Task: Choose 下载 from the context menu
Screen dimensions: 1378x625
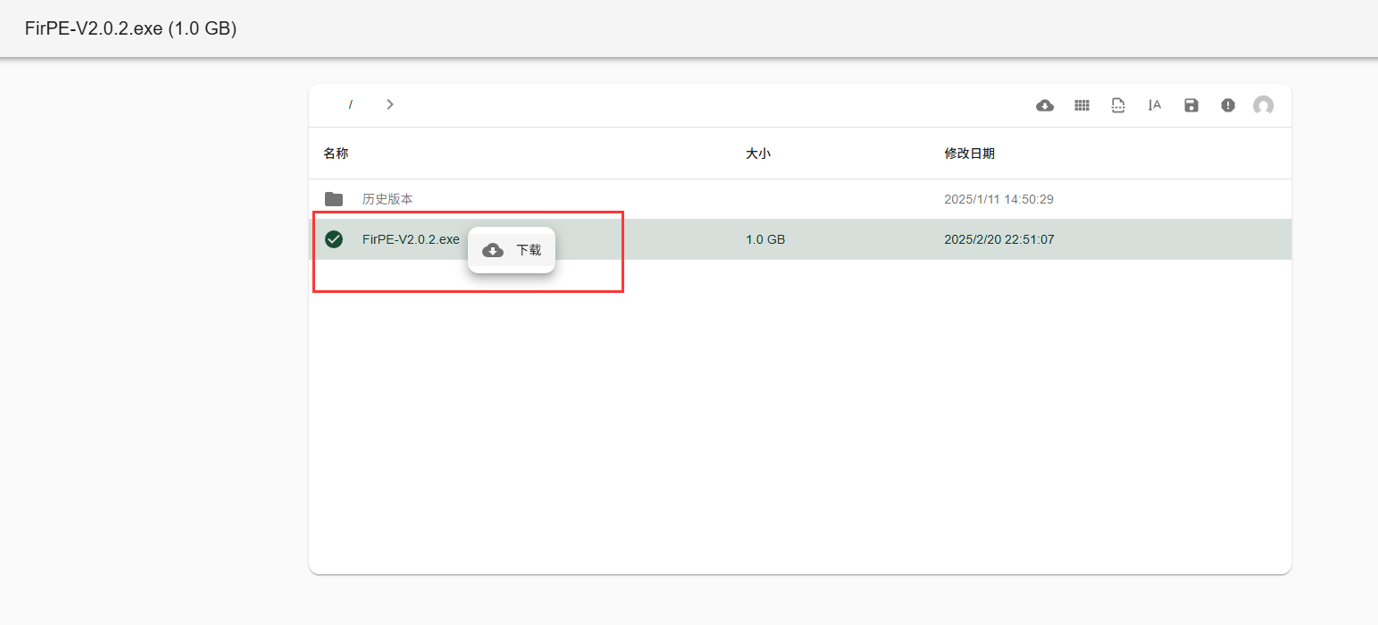Action: click(527, 250)
